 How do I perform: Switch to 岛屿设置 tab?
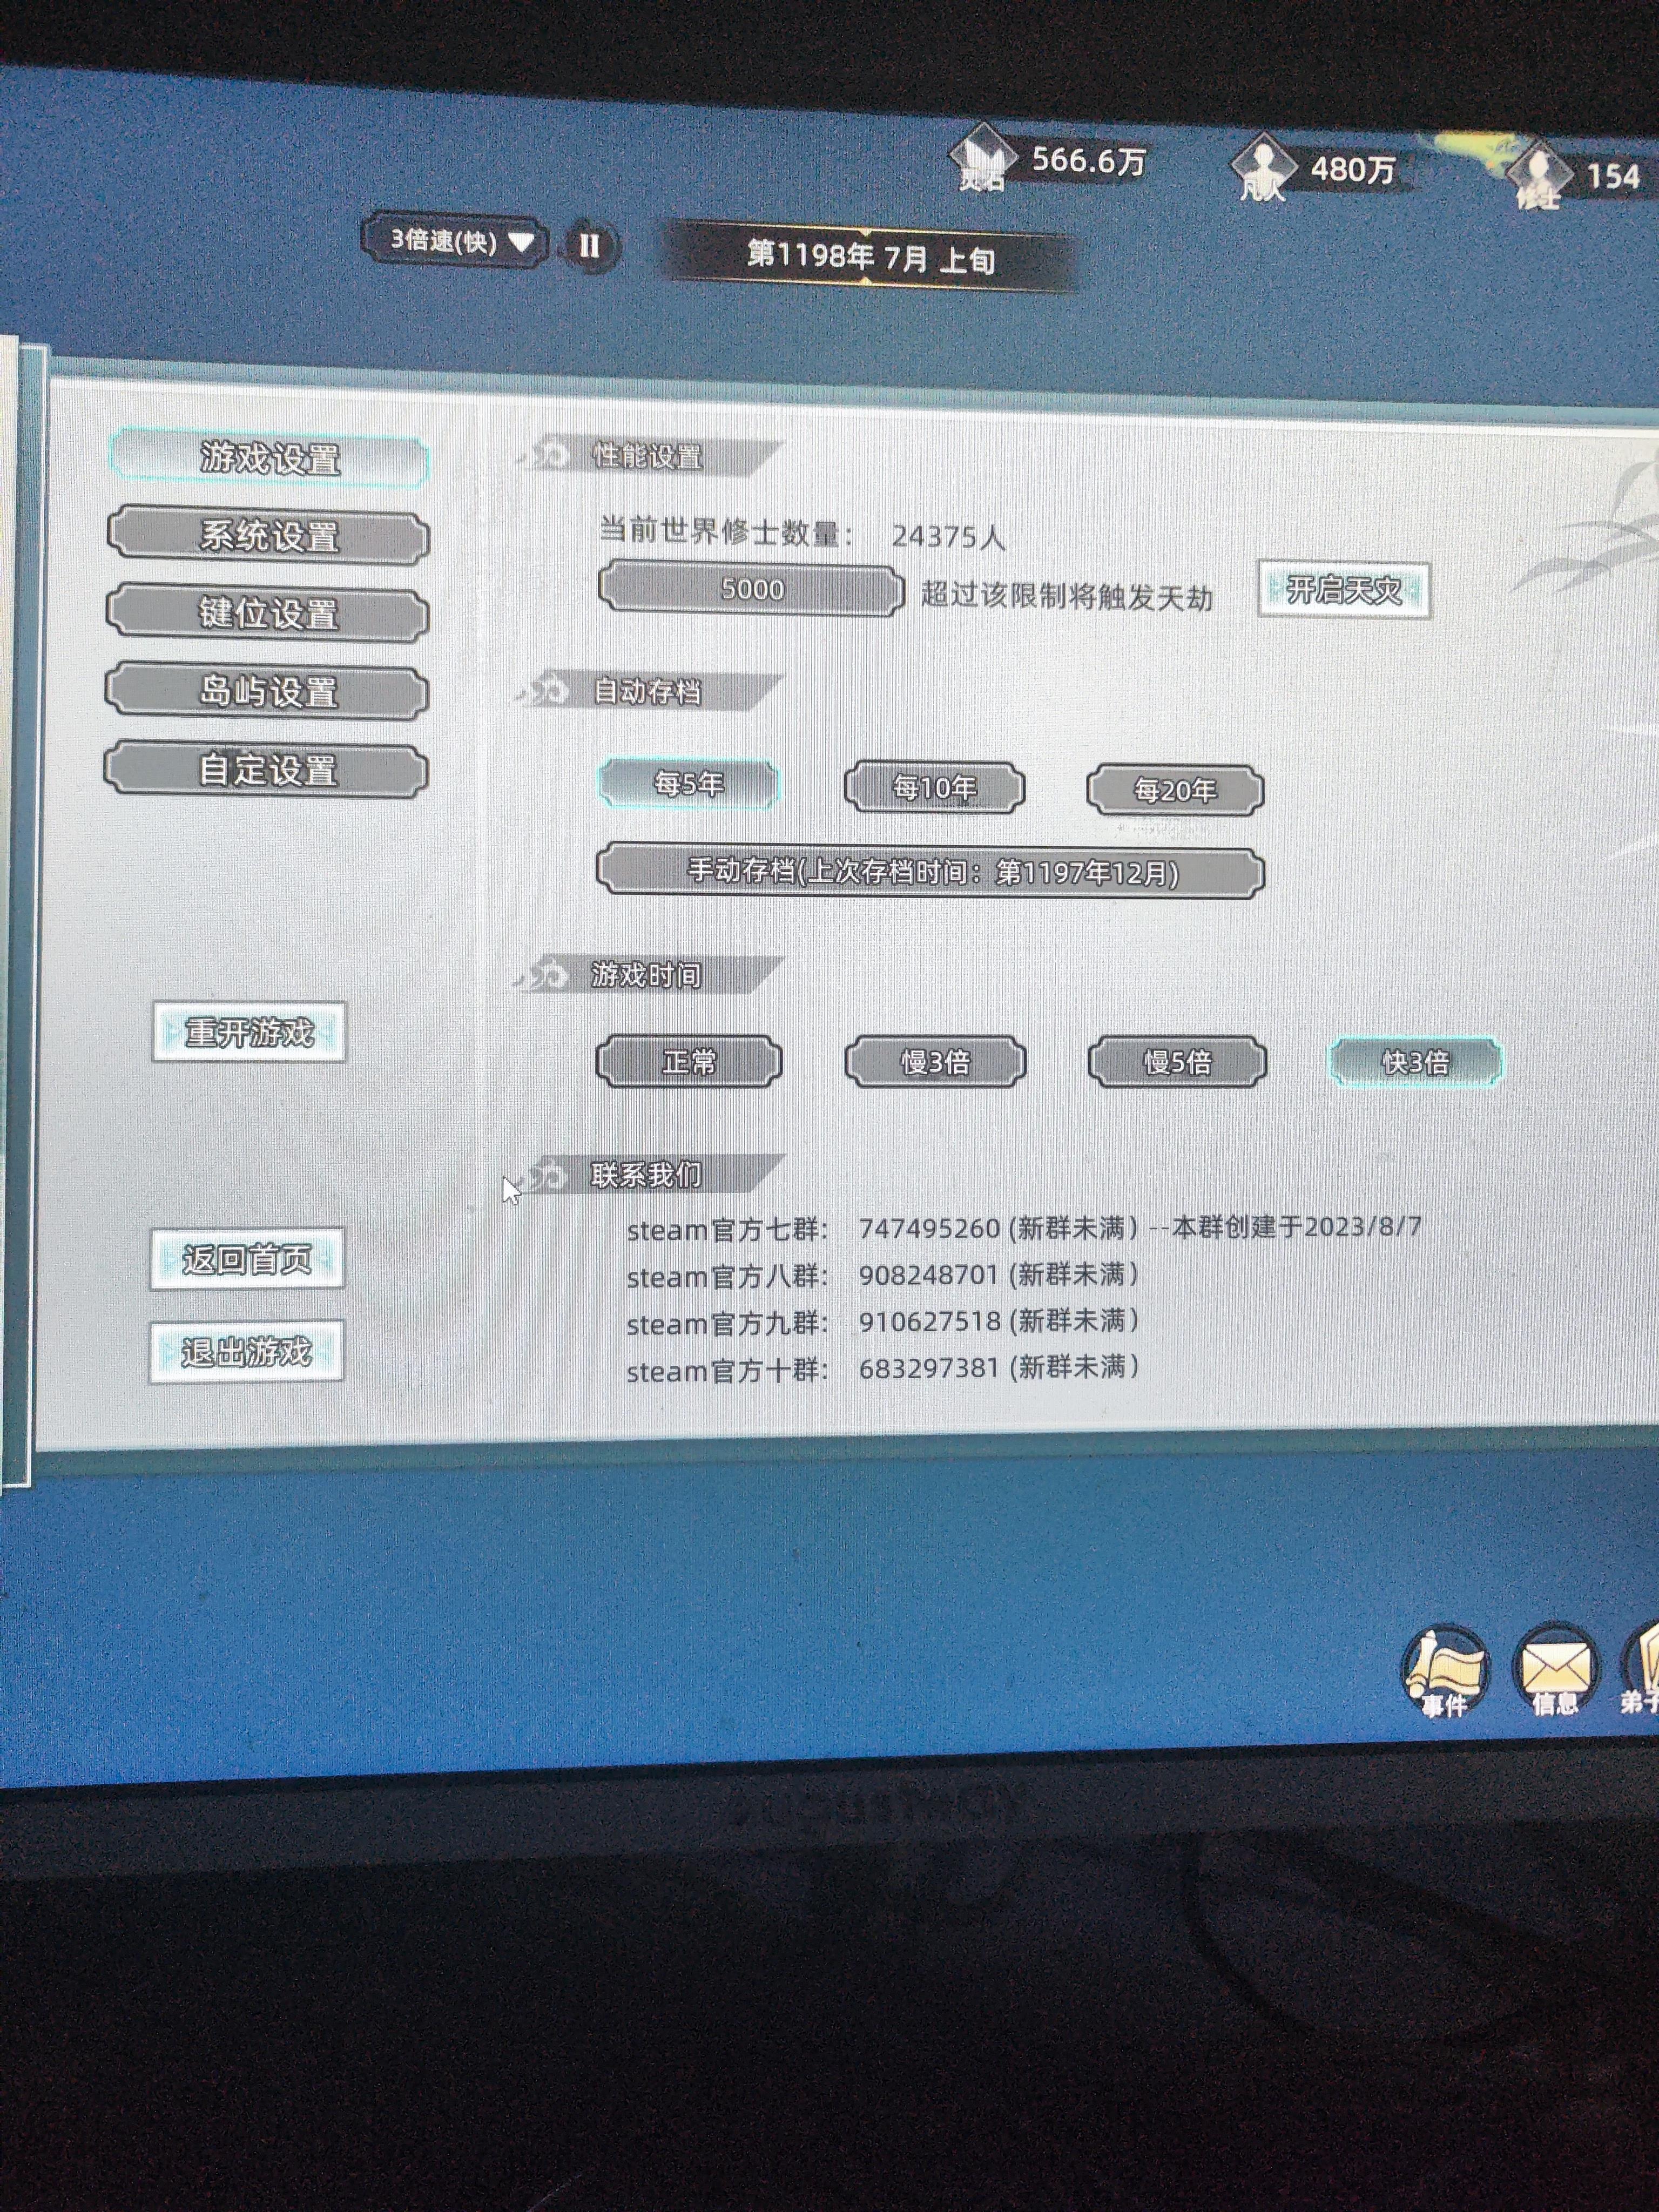click(x=267, y=691)
